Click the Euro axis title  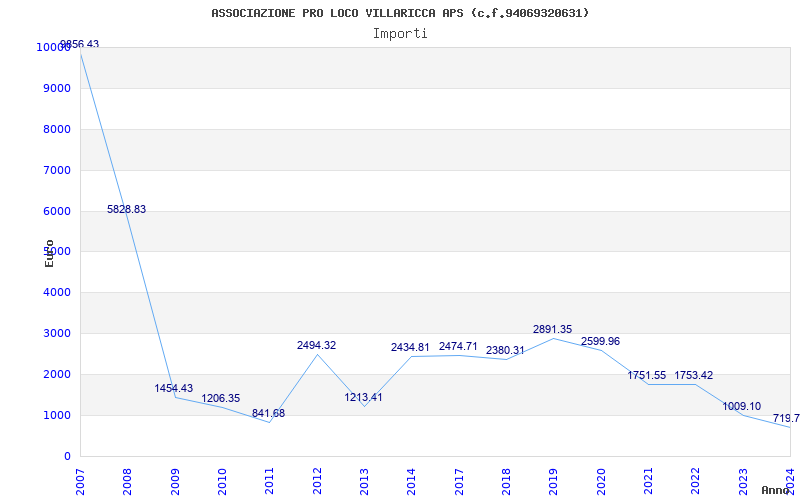pyautogui.click(x=49, y=253)
